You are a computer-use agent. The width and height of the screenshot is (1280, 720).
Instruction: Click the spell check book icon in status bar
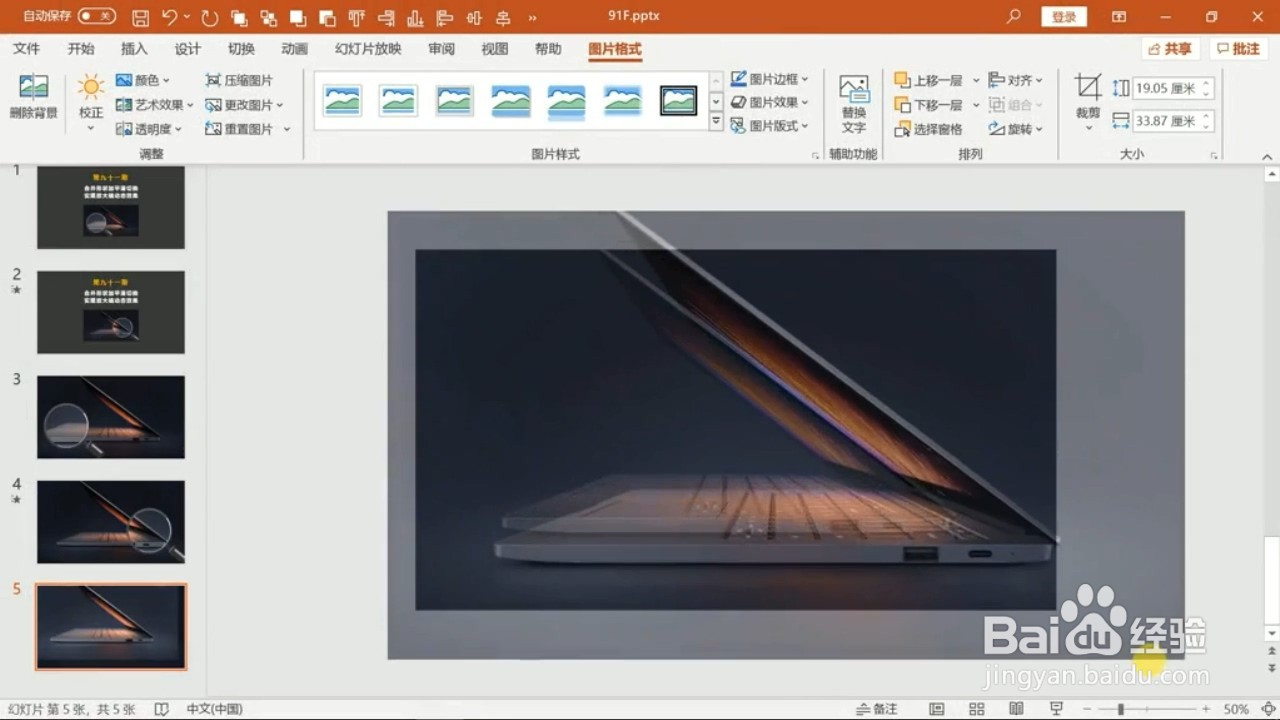161,709
